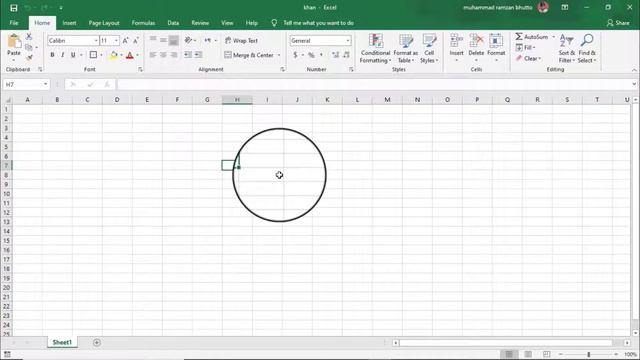Click the Share button
The image size is (640, 360).
pos(618,23)
